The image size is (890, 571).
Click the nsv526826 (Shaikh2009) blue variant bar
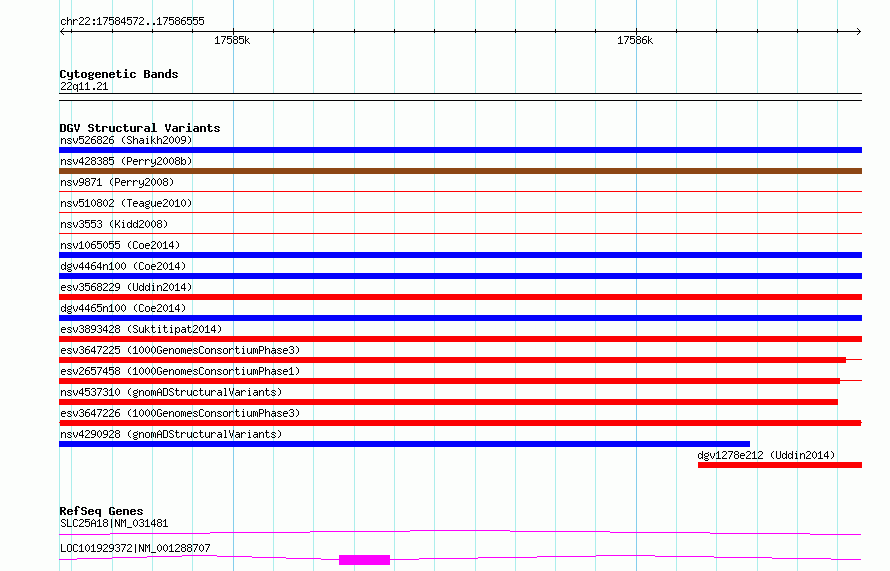click(x=460, y=150)
